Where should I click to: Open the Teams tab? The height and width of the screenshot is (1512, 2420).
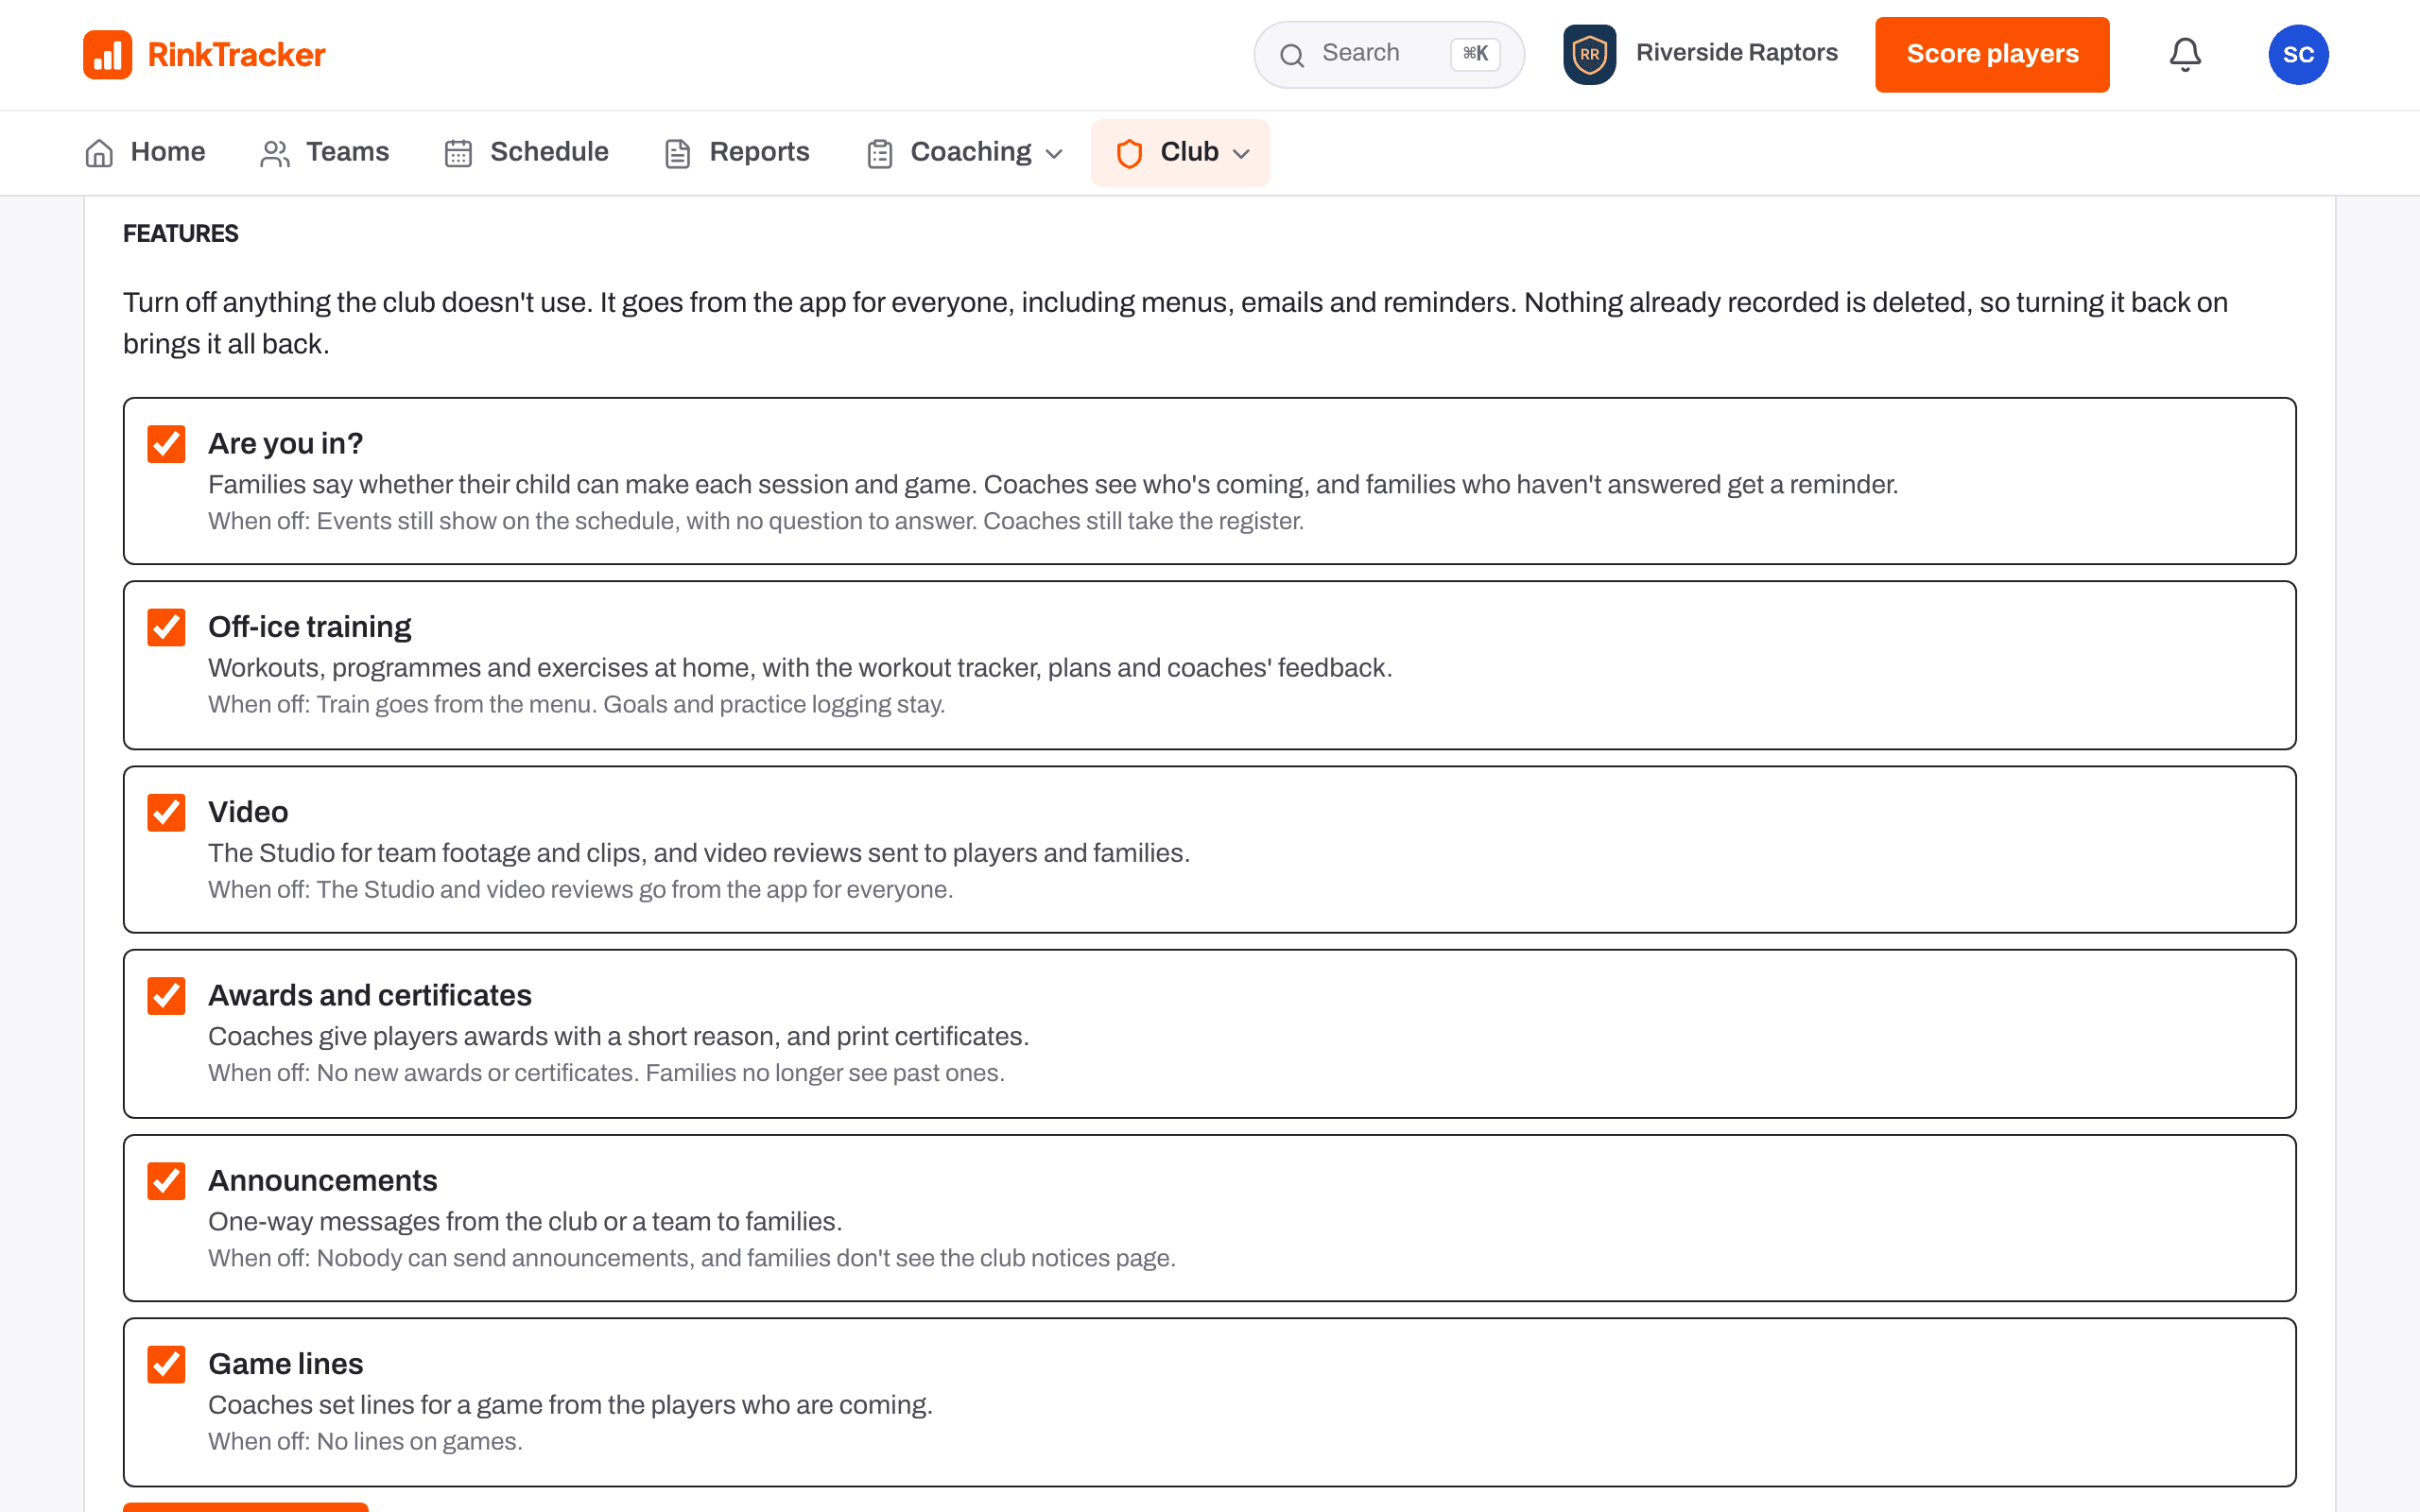(324, 153)
